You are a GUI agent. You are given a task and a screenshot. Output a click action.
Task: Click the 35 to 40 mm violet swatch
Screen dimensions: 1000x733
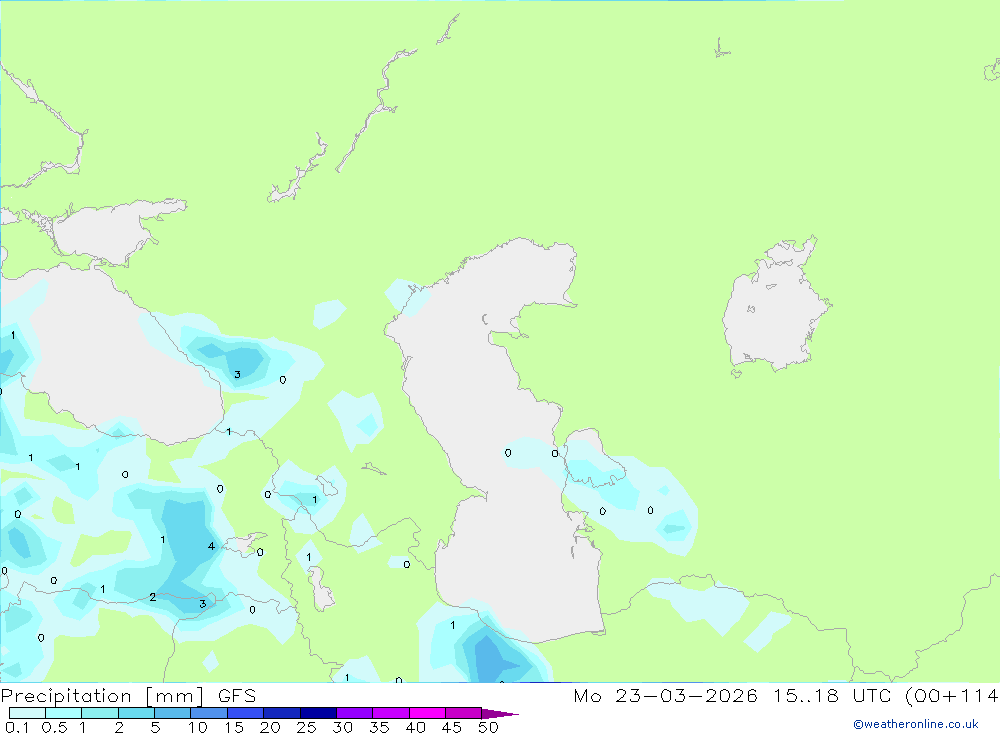click(x=391, y=713)
